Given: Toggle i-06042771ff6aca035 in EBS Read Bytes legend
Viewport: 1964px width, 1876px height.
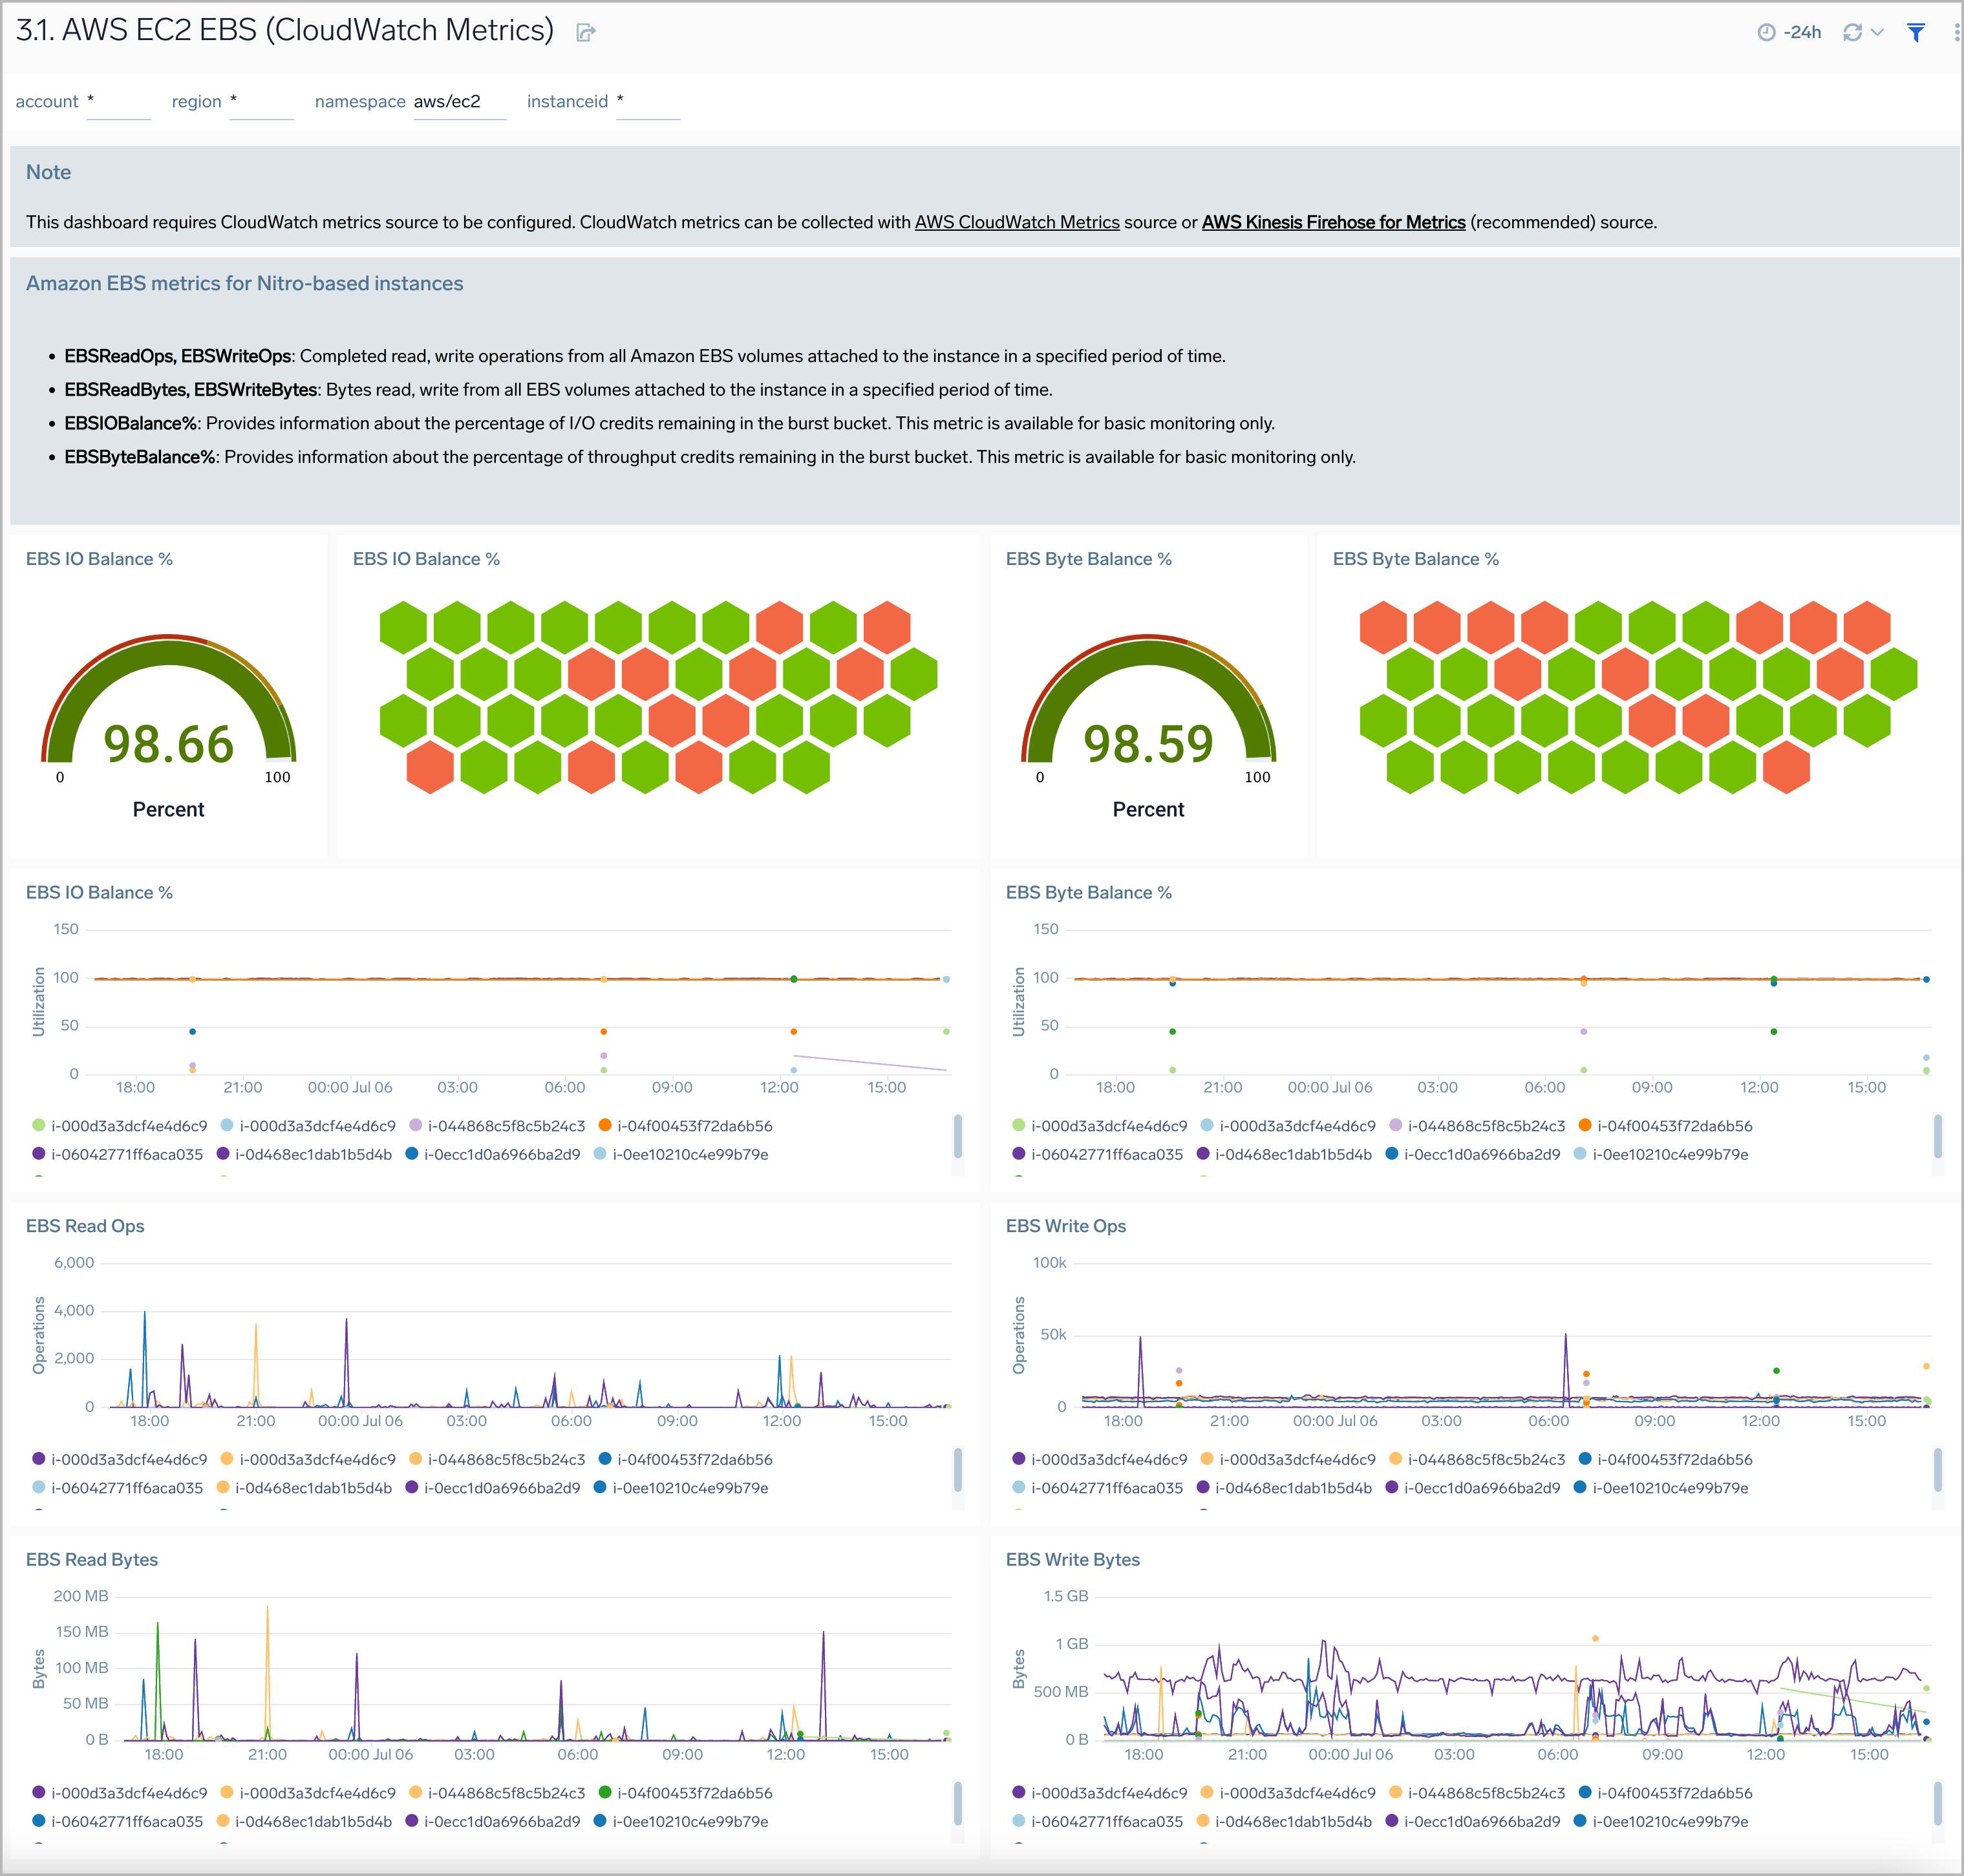Looking at the screenshot, I should coord(117,1822).
